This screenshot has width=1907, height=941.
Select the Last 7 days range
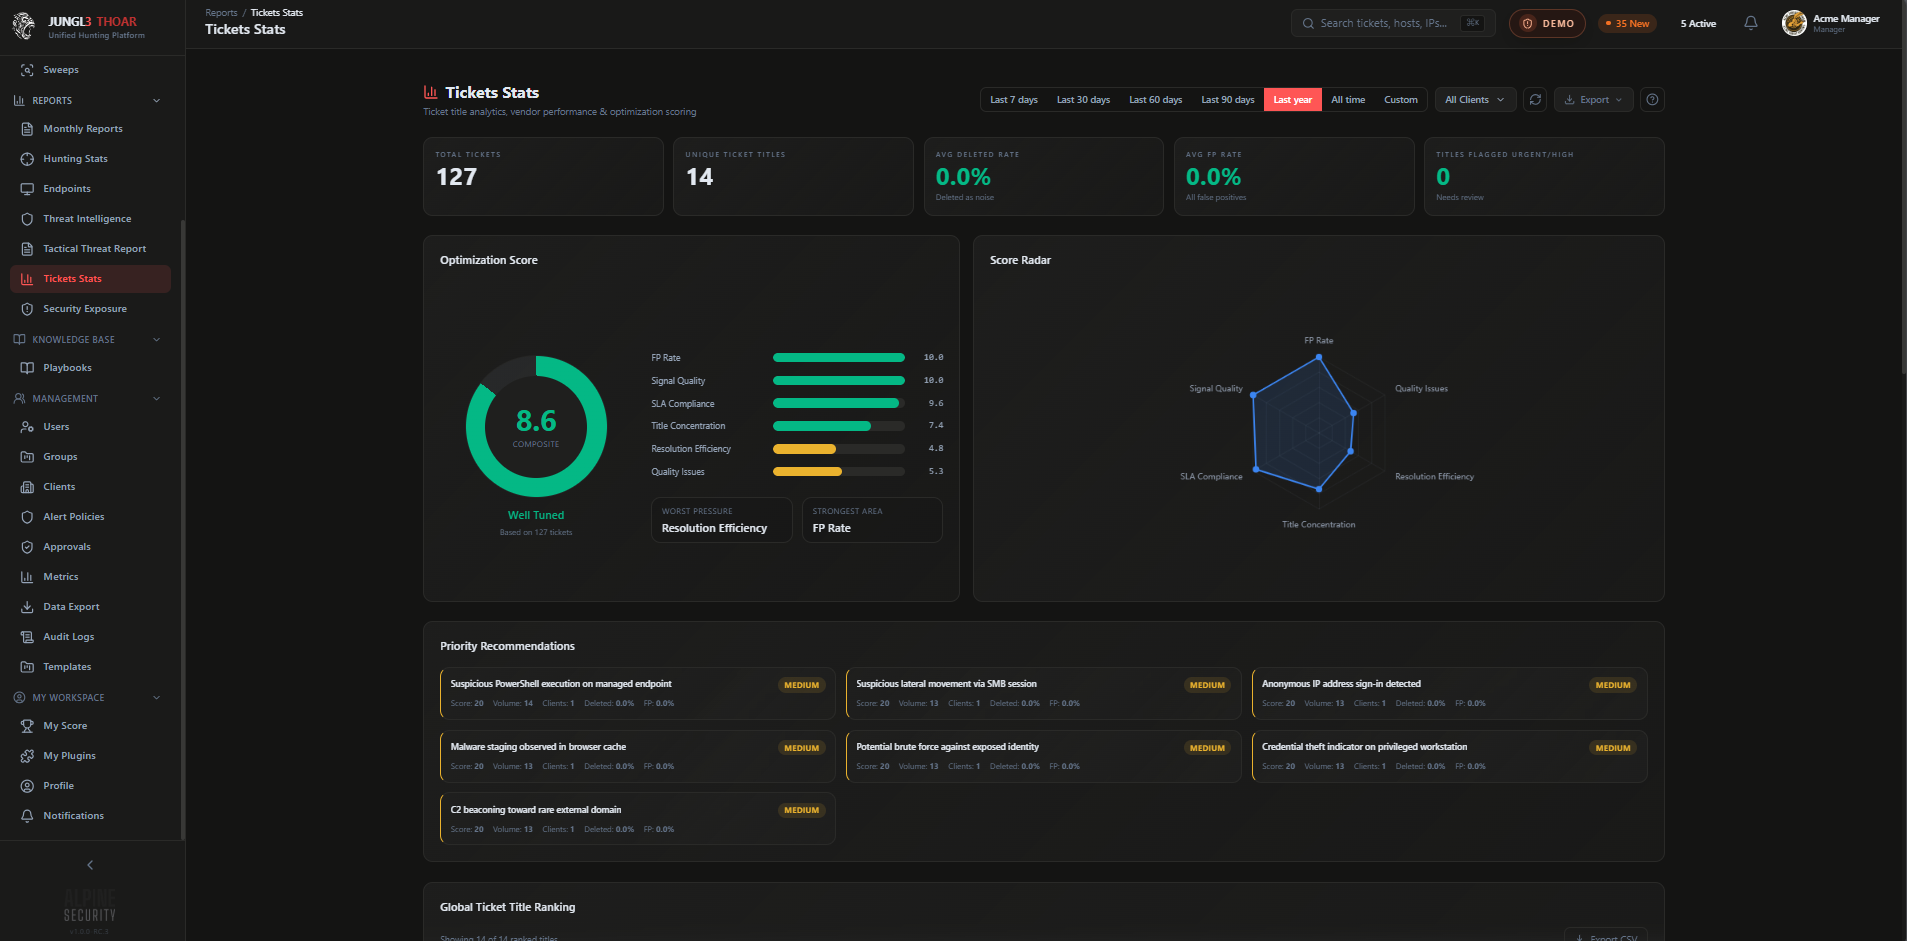[x=1014, y=100]
